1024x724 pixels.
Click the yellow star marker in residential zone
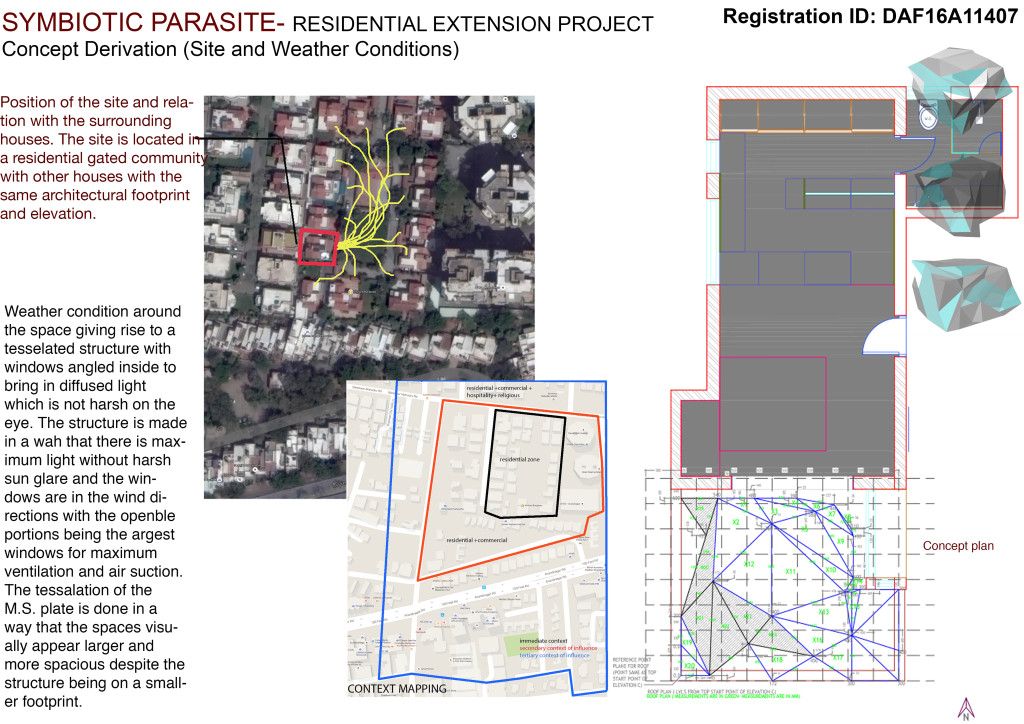(522, 505)
